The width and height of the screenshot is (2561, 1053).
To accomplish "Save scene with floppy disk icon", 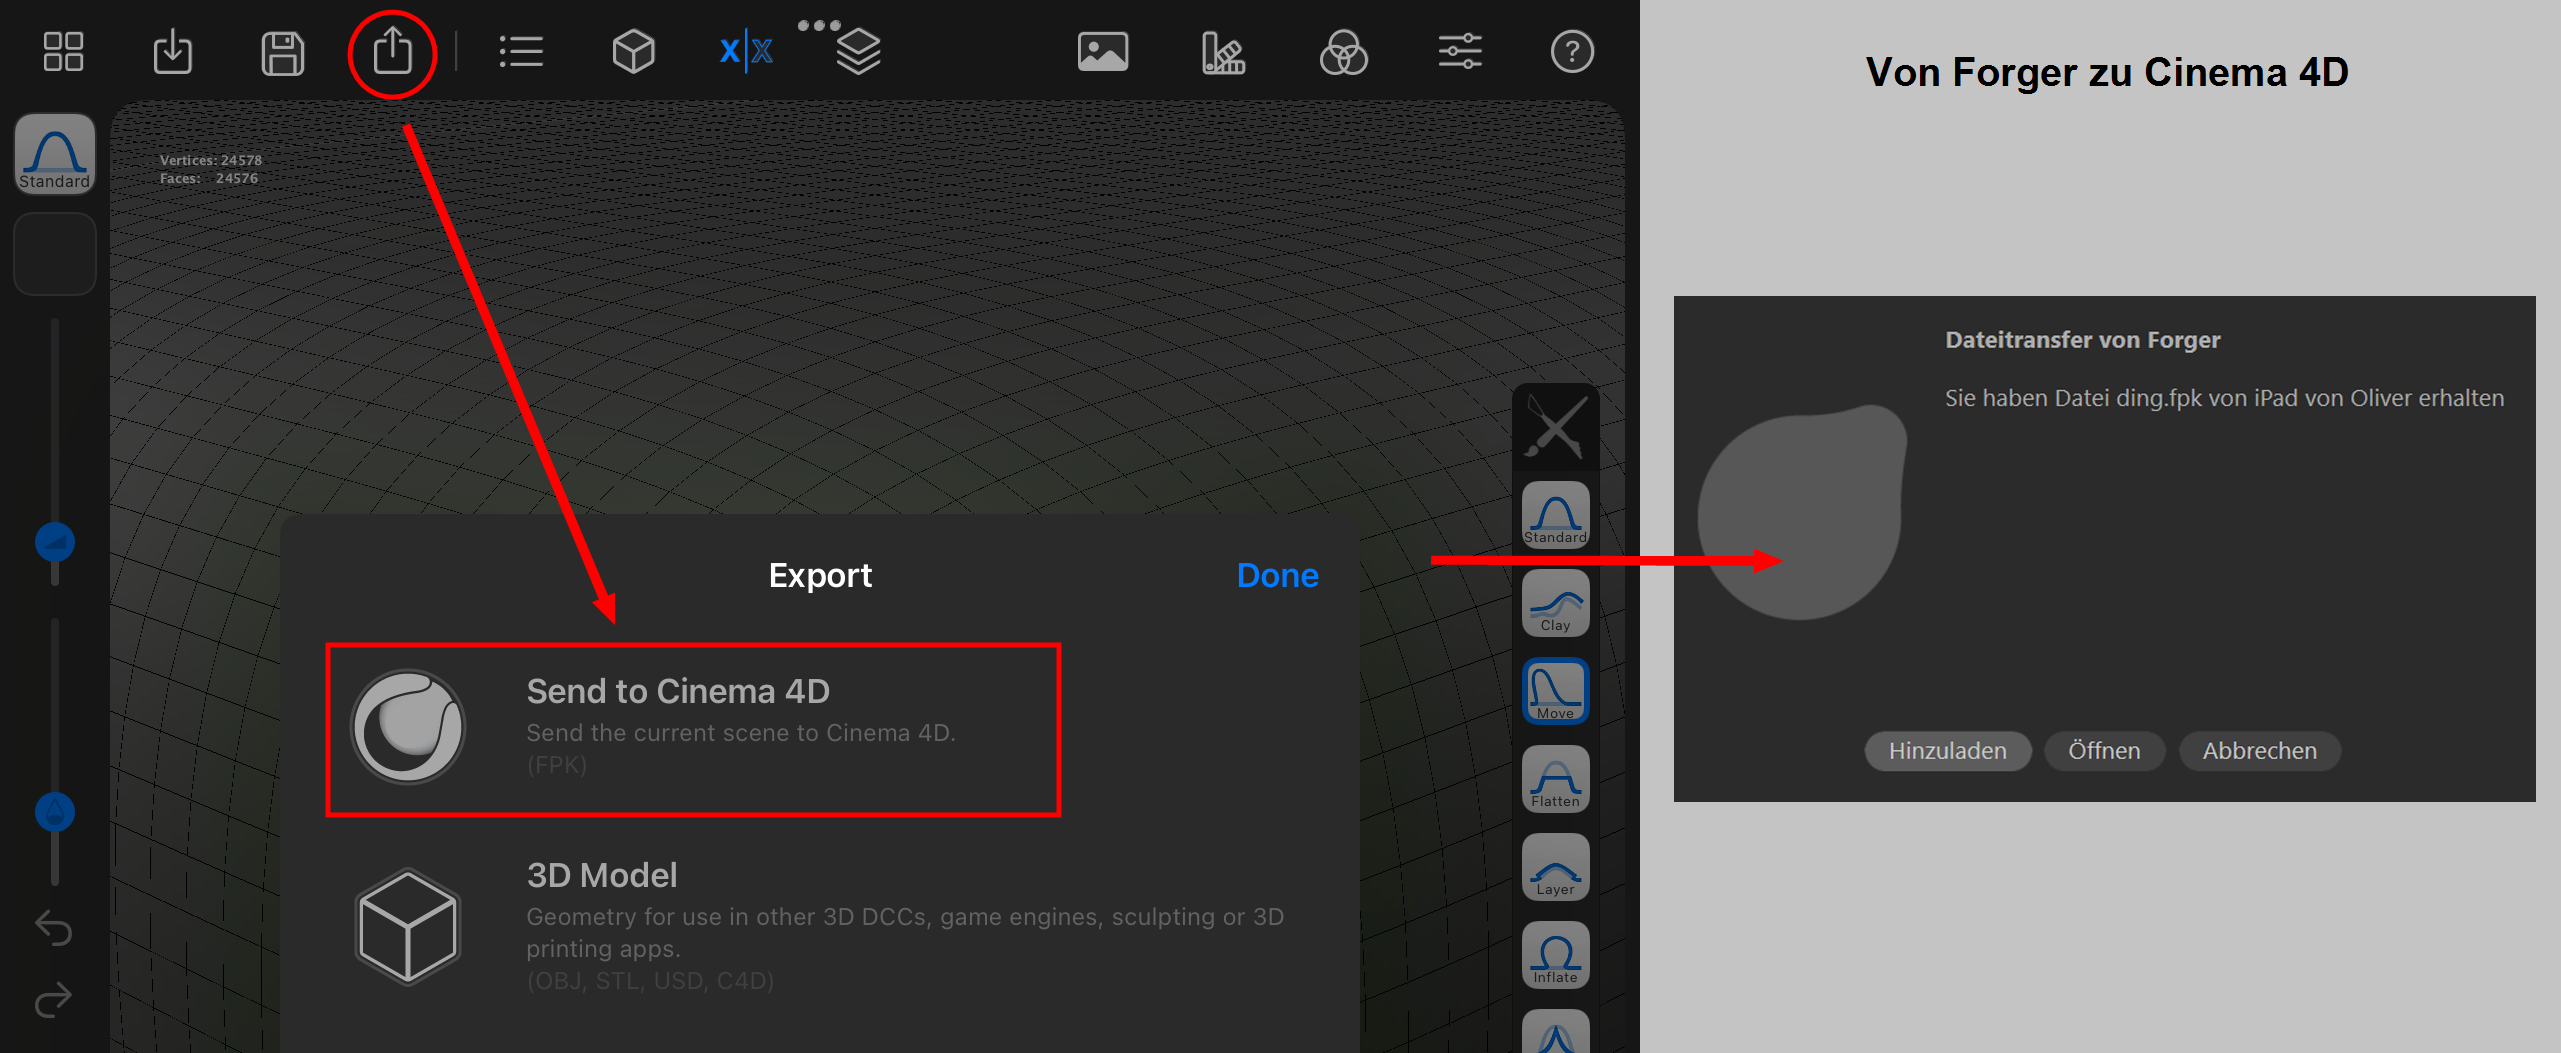I will point(282,53).
